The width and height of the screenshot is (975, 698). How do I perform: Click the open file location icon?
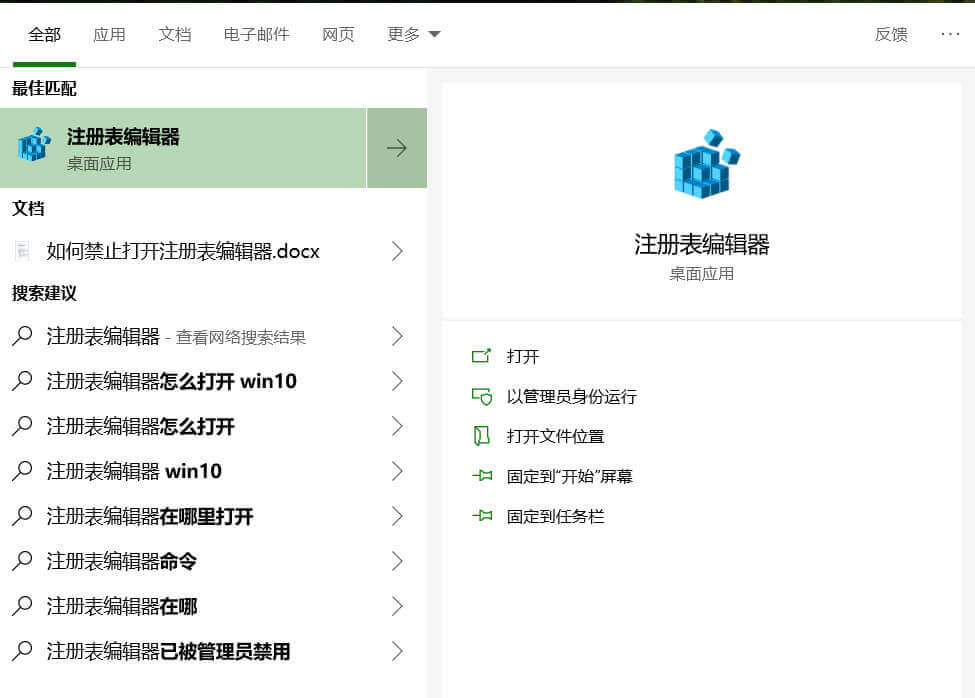[482, 436]
